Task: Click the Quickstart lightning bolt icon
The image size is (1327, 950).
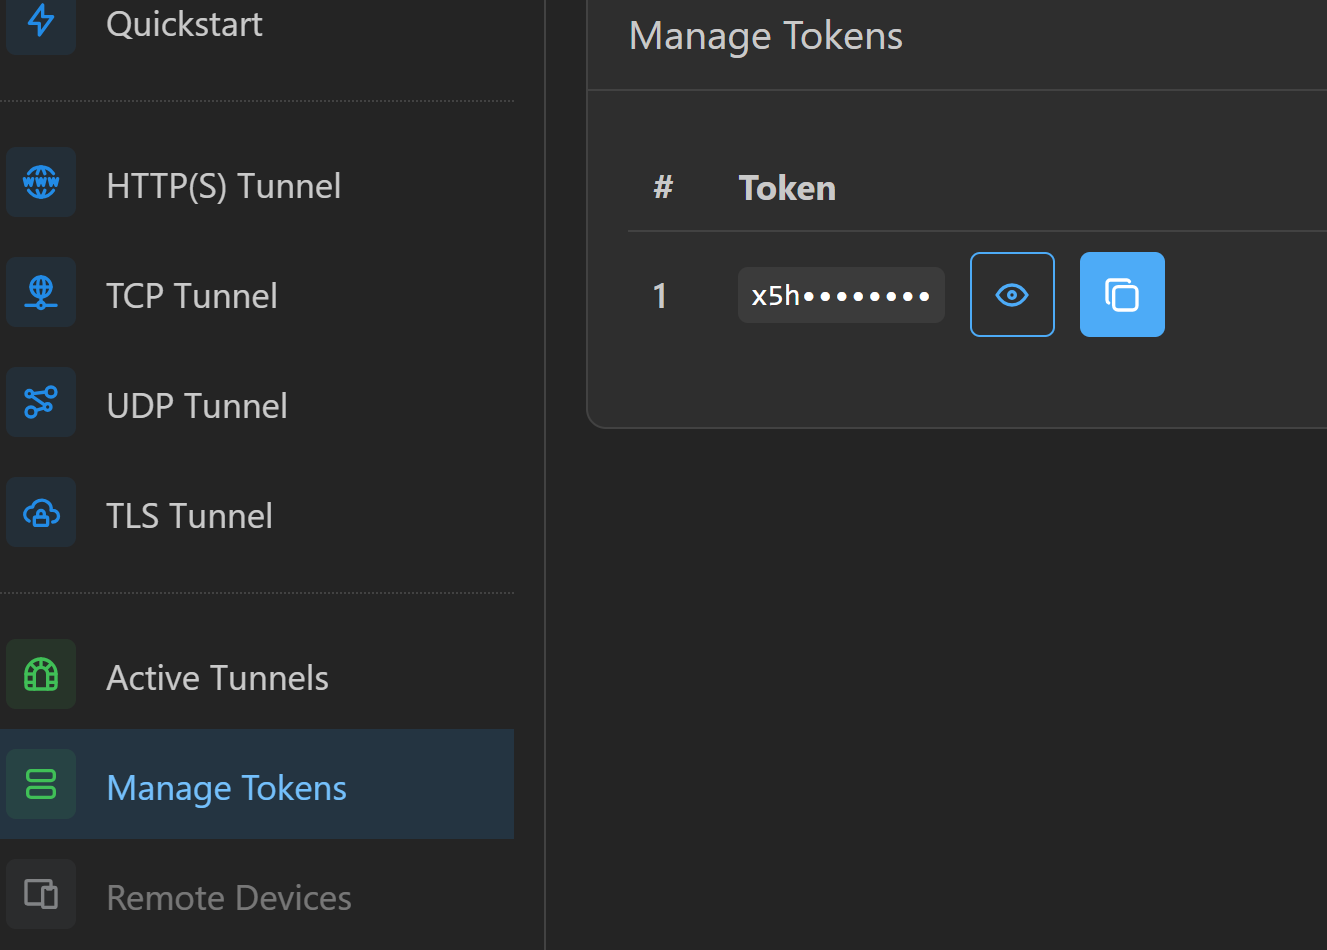Action: (x=41, y=21)
